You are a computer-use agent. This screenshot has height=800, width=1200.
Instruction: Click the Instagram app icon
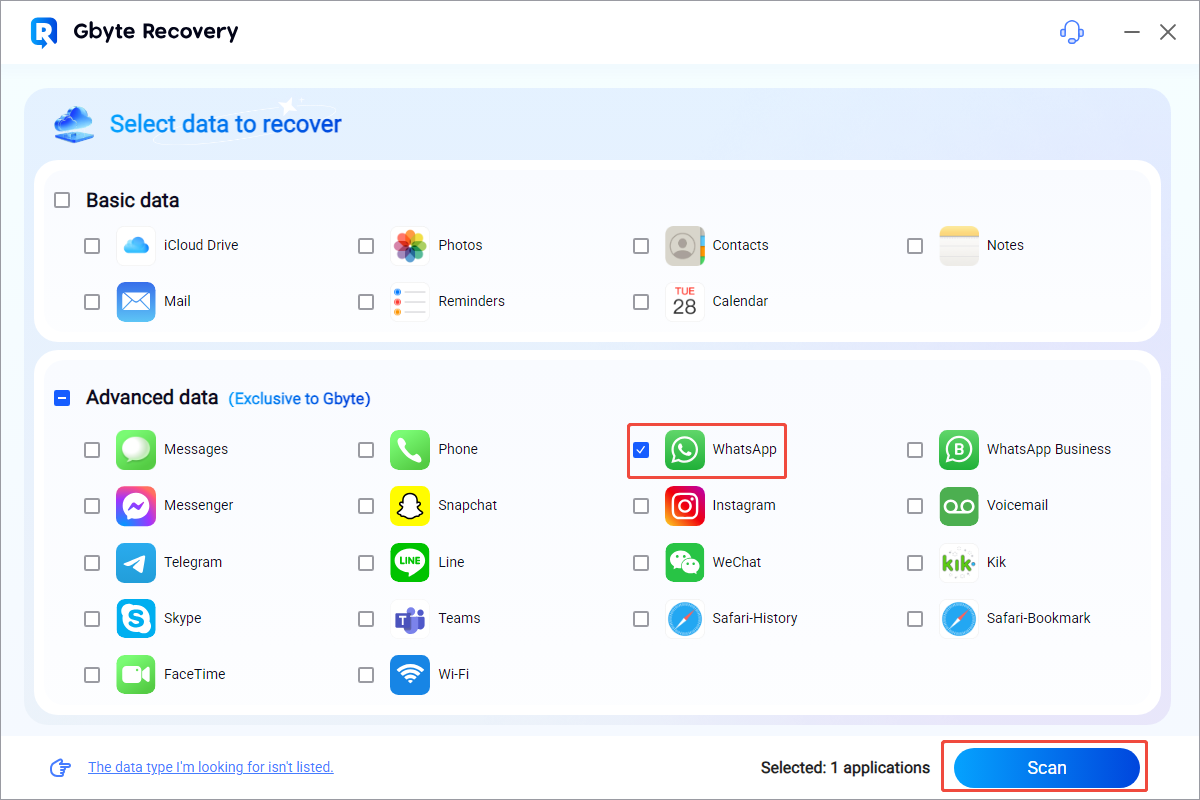pos(684,506)
